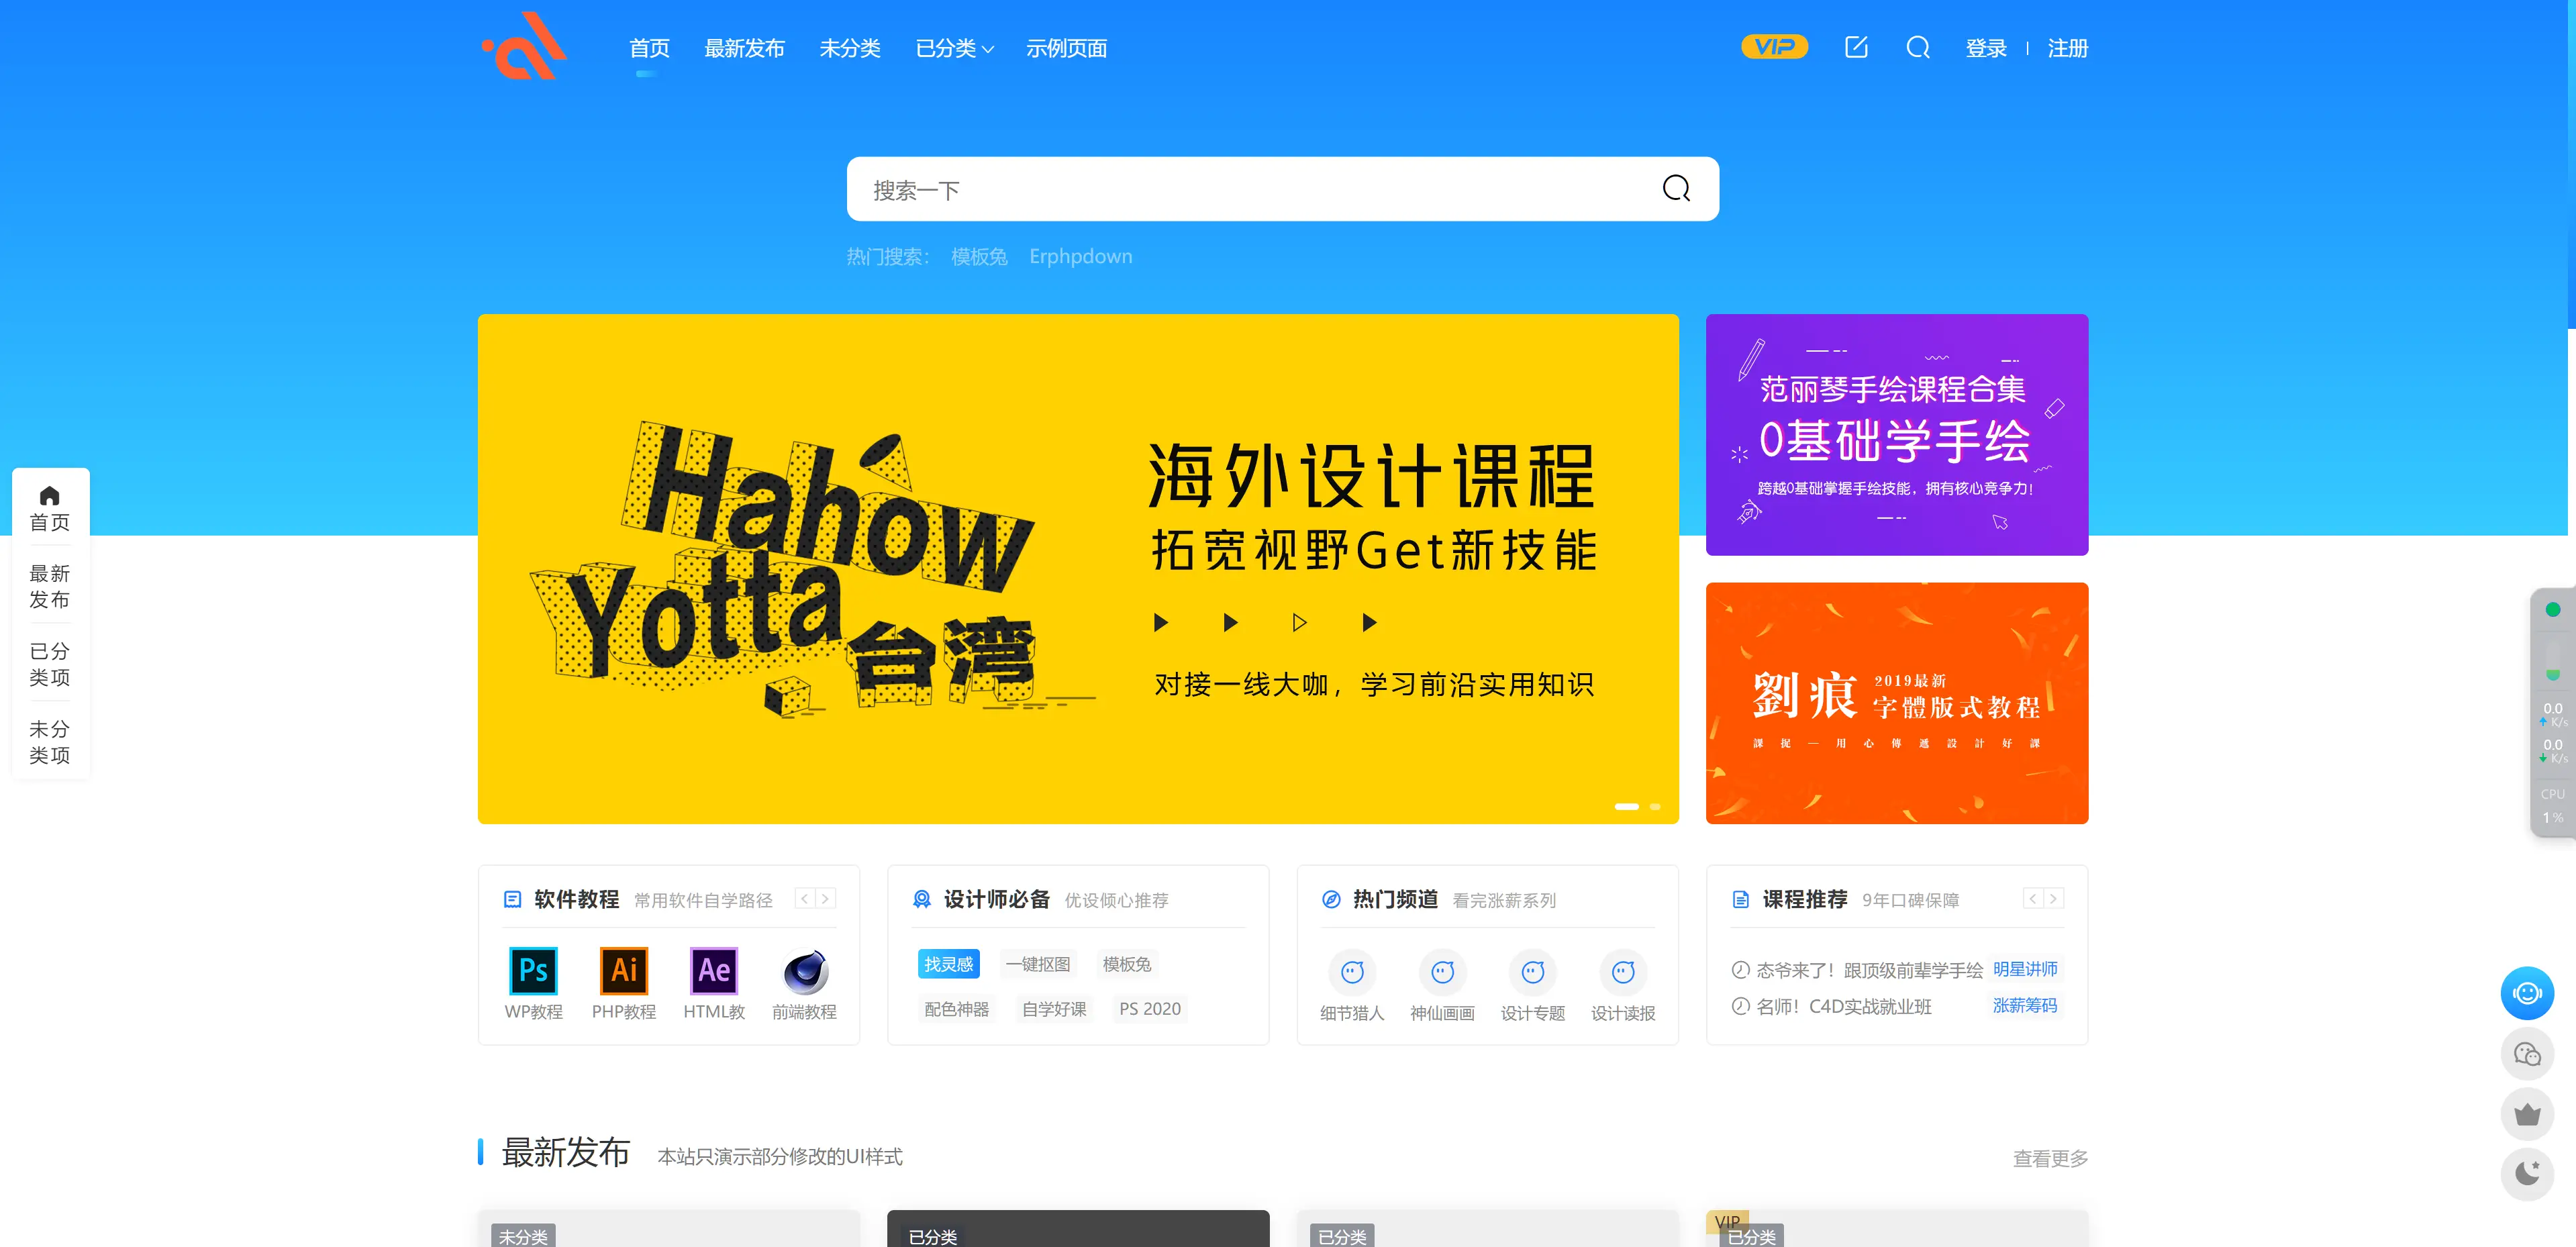This screenshot has height=1247, width=2576.
Task: Click the After Effects HTML教 icon
Action: click(713, 971)
